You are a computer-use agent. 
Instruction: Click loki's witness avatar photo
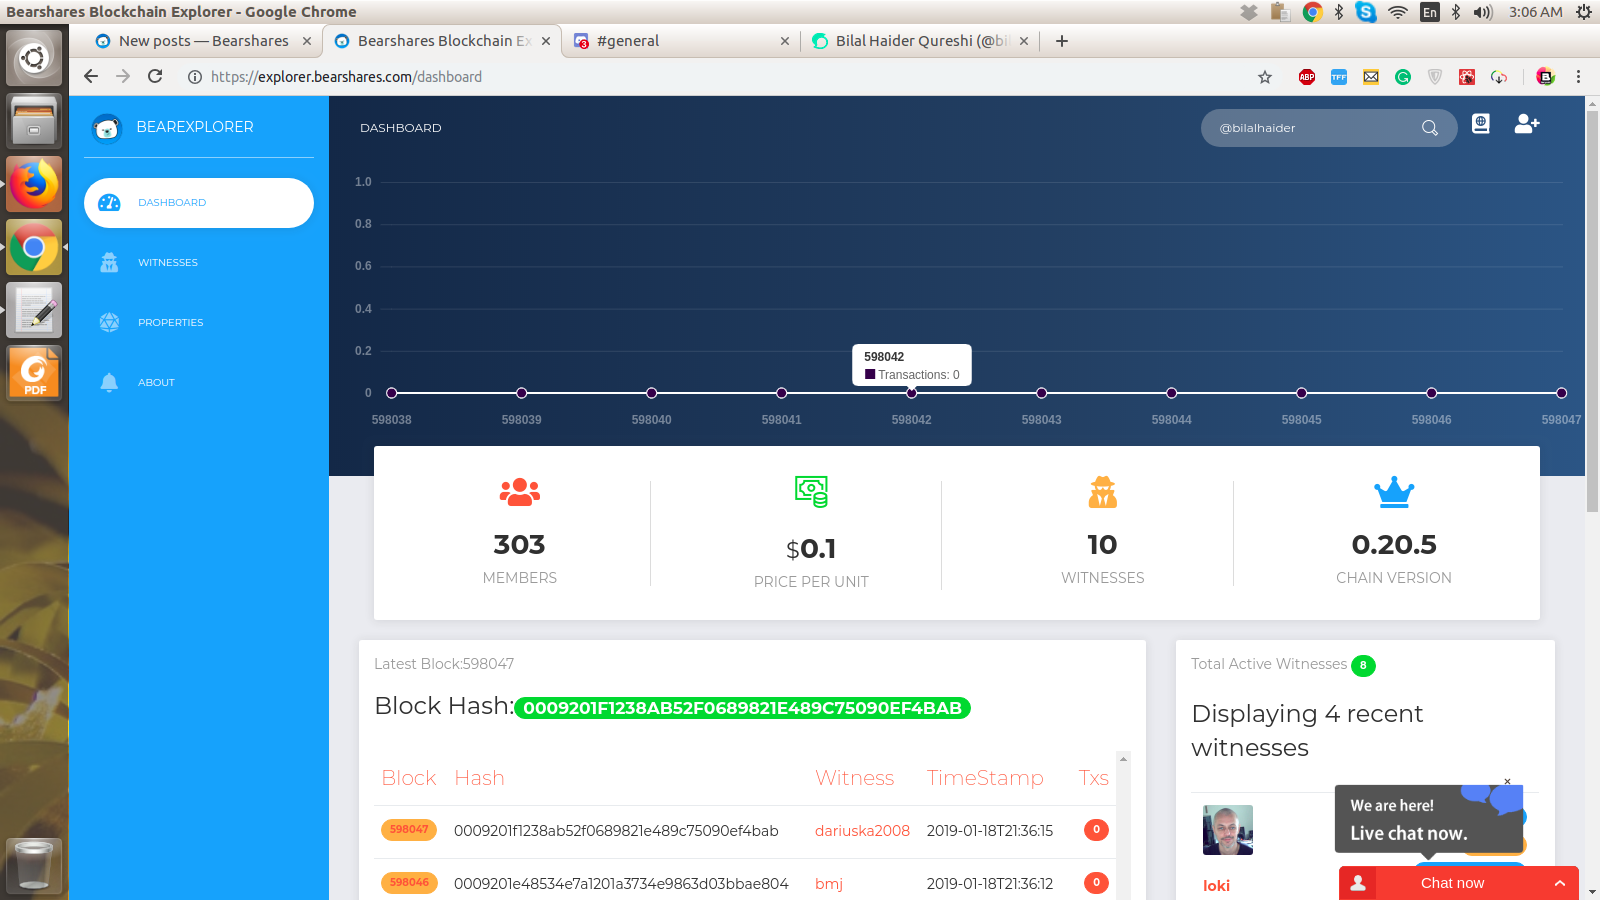[1228, 830]
